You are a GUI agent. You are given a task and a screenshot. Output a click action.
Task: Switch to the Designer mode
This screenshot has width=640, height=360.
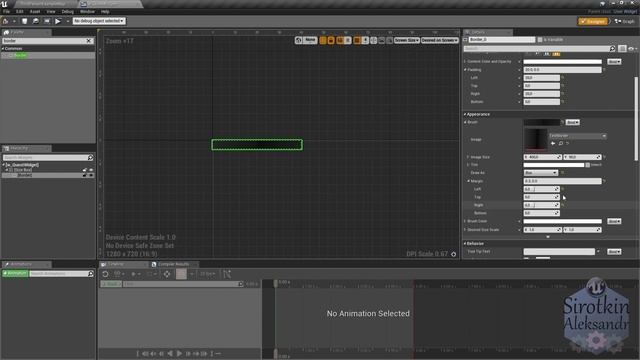click(x=593, y=21)
